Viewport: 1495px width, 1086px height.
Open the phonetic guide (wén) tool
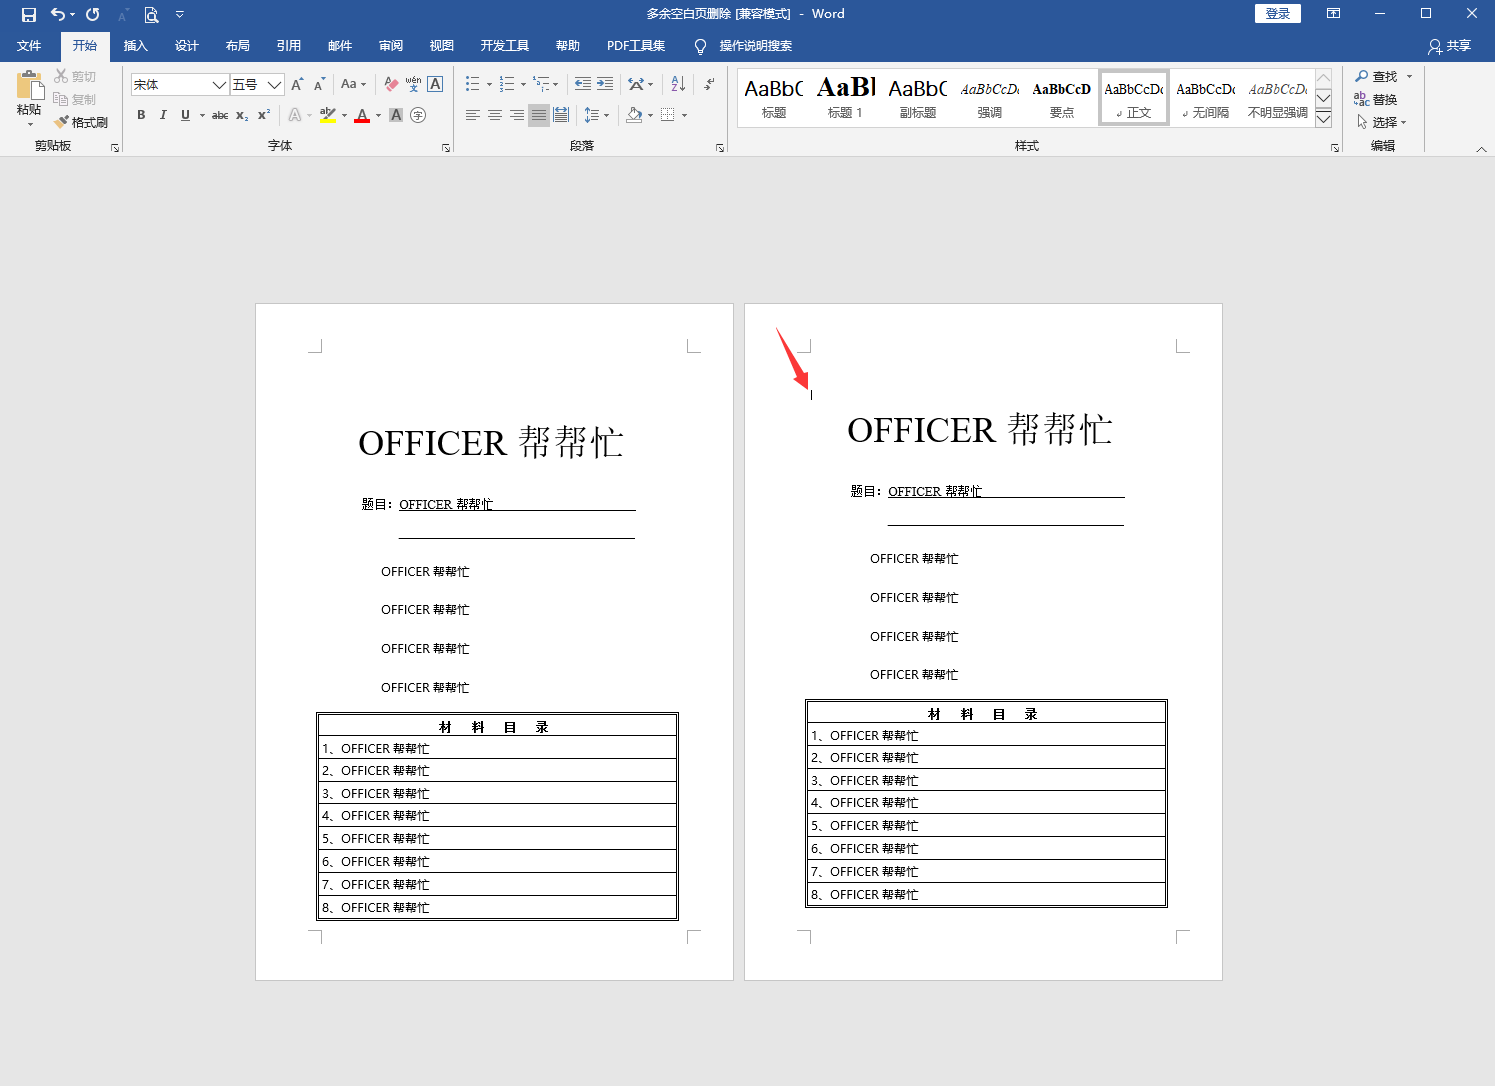pos(413,84)
